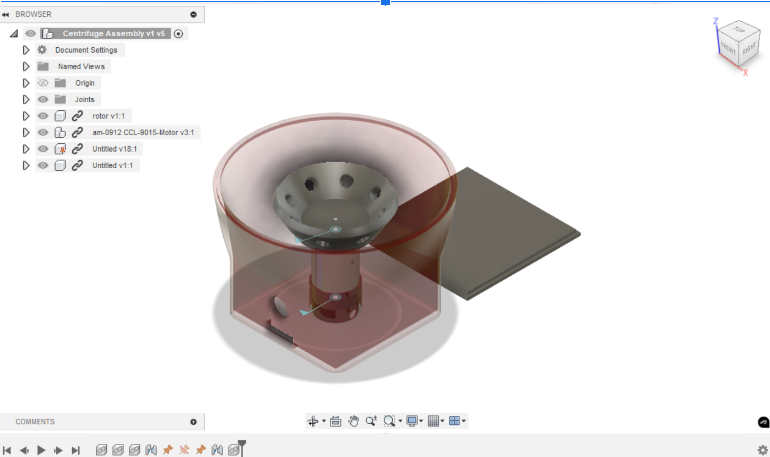770x457 pixels.
Task: Click the timeline end position marker
Action: coord(241,447)
